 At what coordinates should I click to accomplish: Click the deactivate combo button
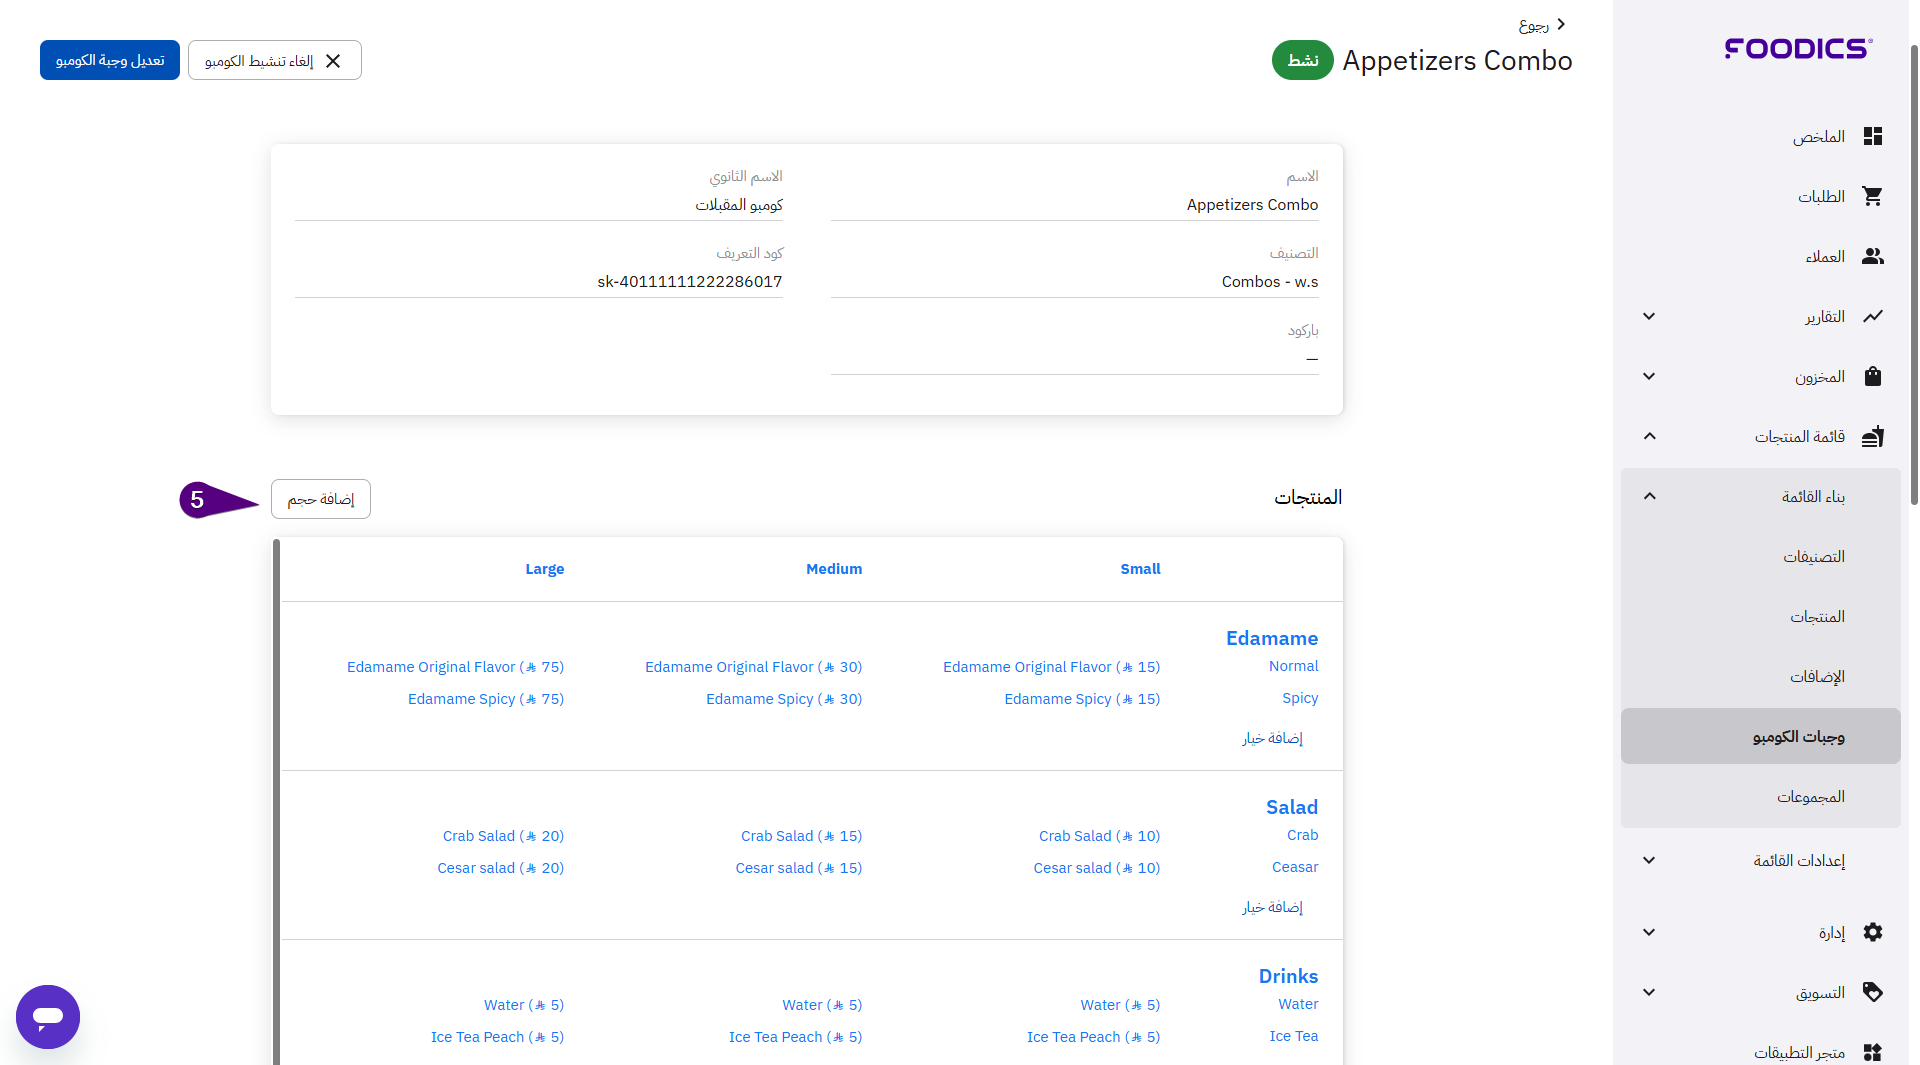point(274,61)
